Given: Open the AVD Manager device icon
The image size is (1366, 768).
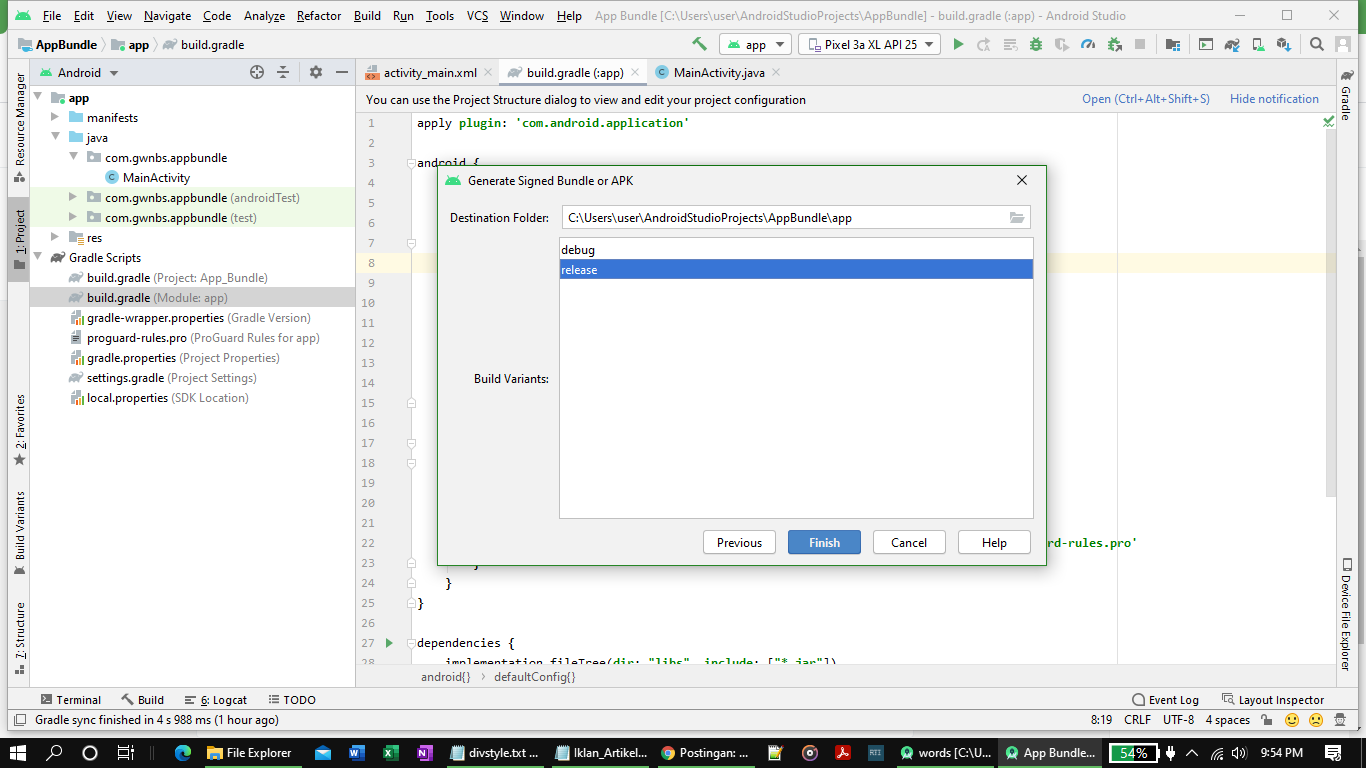Looking at the screenshot, I should tap(1256, 44).
